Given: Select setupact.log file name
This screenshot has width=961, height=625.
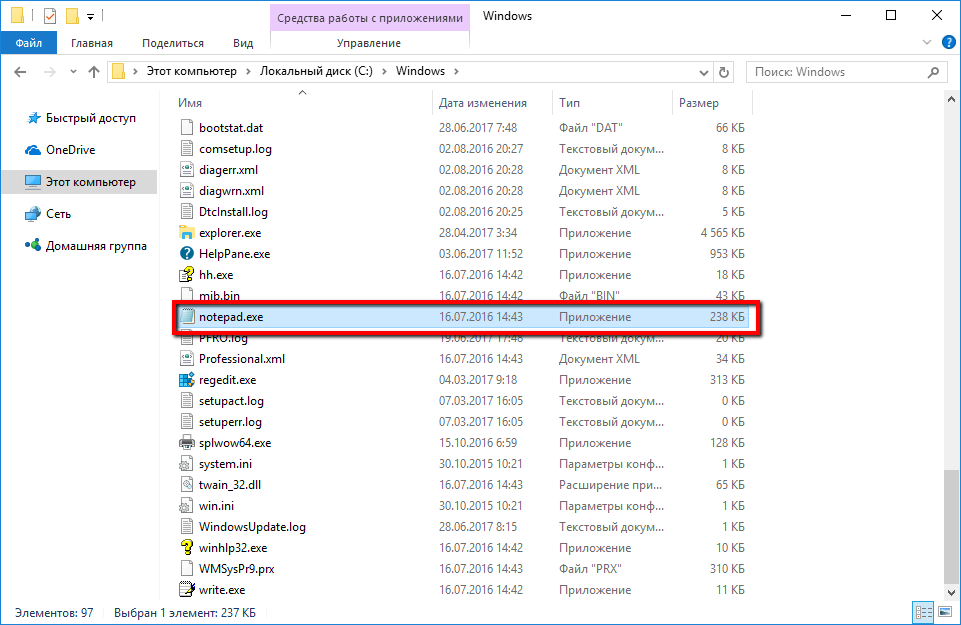Looking at the screenshot, I should pos(231,401).
